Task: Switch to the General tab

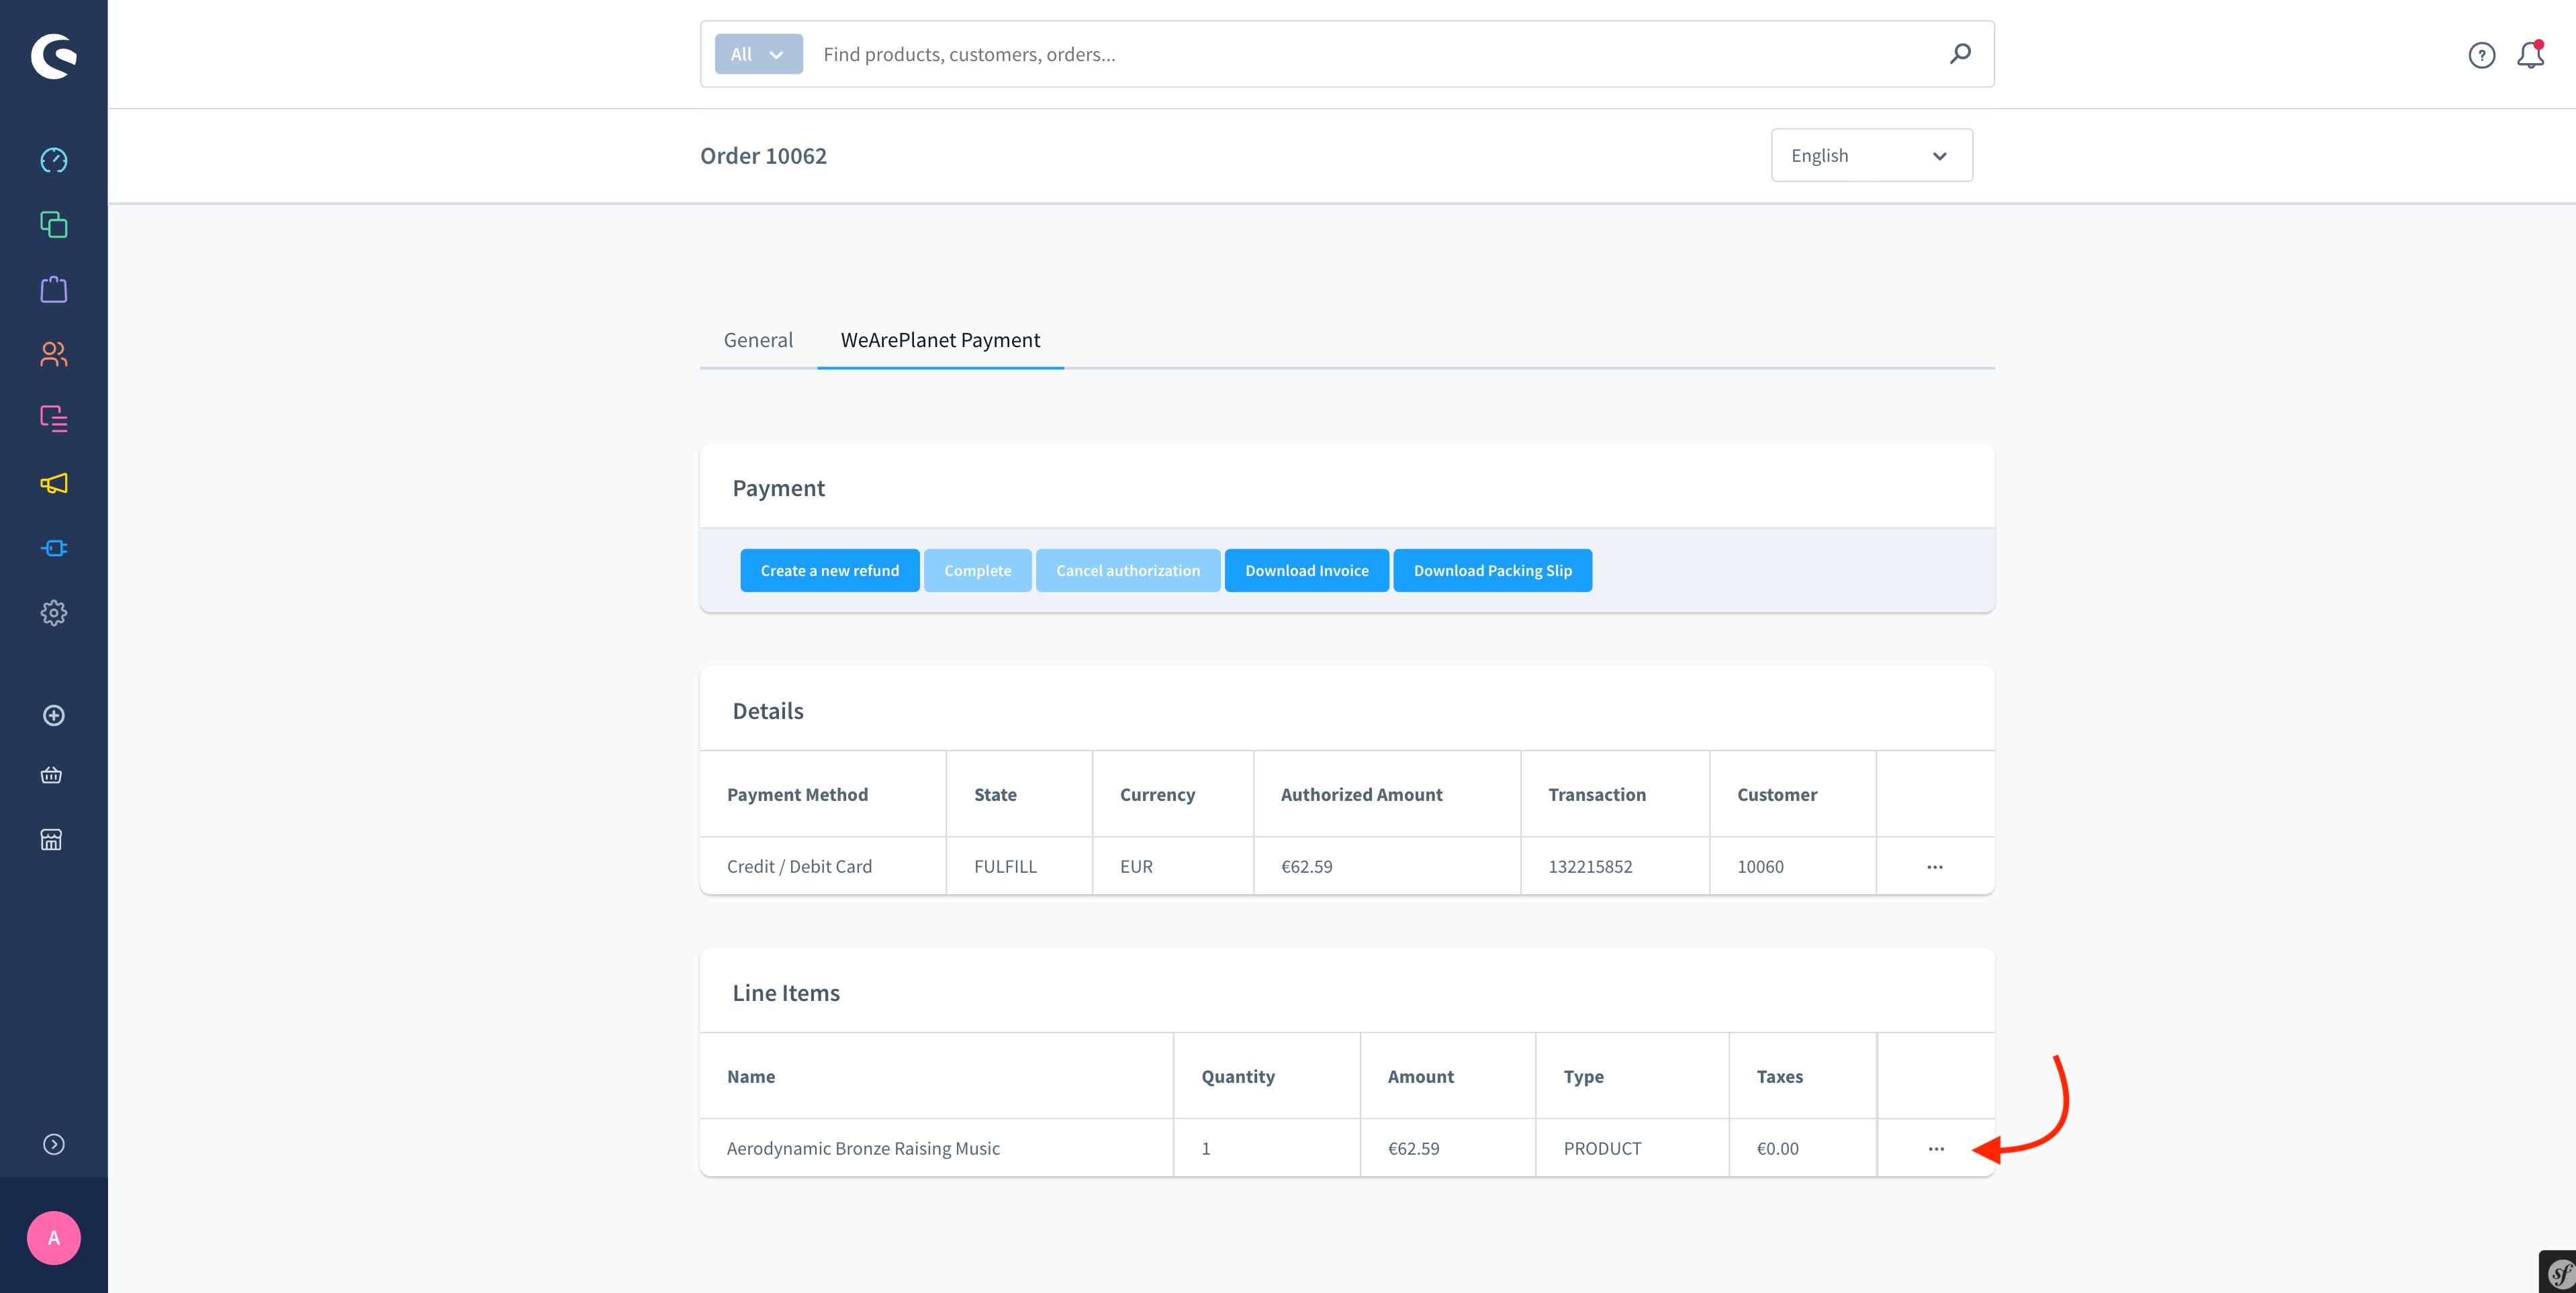Action: (x=758, y=340)
